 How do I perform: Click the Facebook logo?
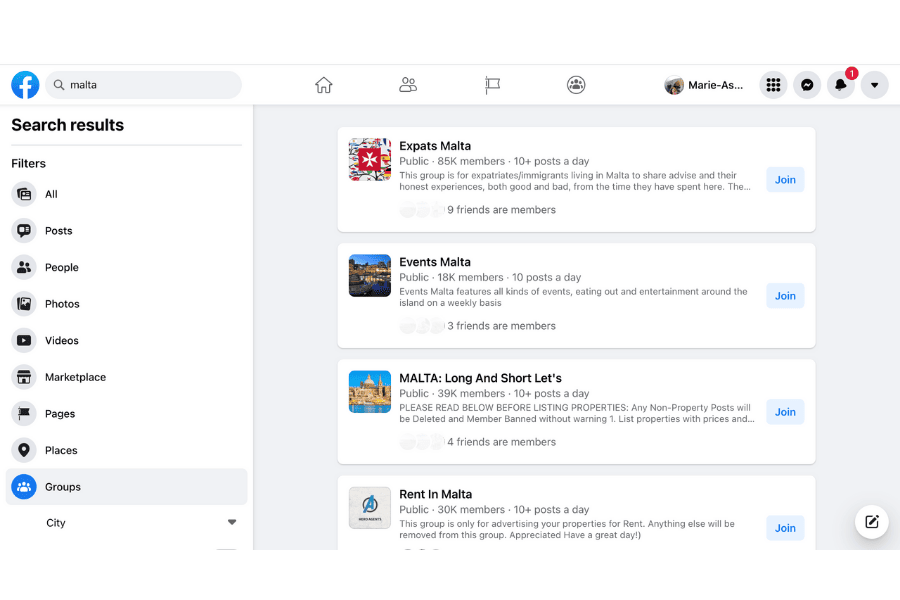coord(25,85)
